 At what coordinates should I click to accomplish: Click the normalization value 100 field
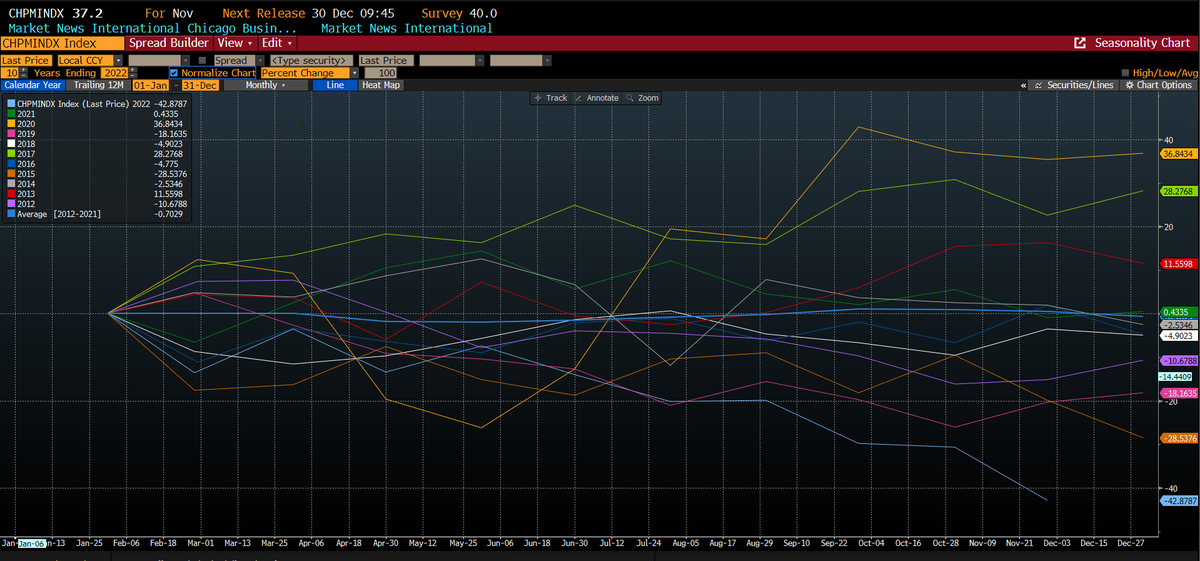pos(380,73)
